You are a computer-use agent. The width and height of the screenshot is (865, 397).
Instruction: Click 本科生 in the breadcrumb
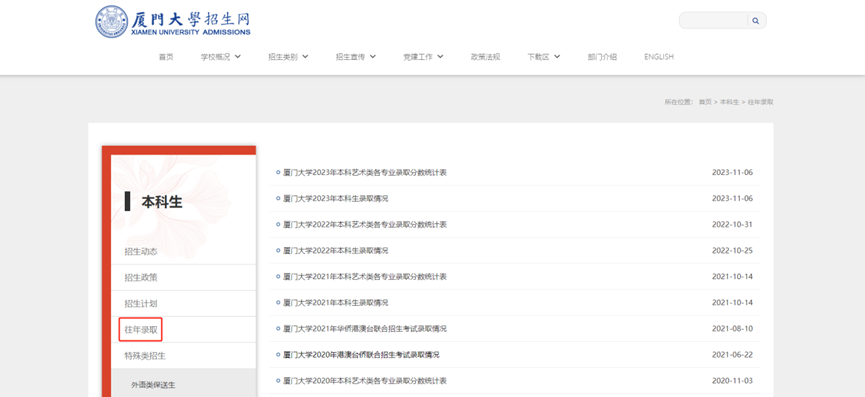[x=729, y=102]
